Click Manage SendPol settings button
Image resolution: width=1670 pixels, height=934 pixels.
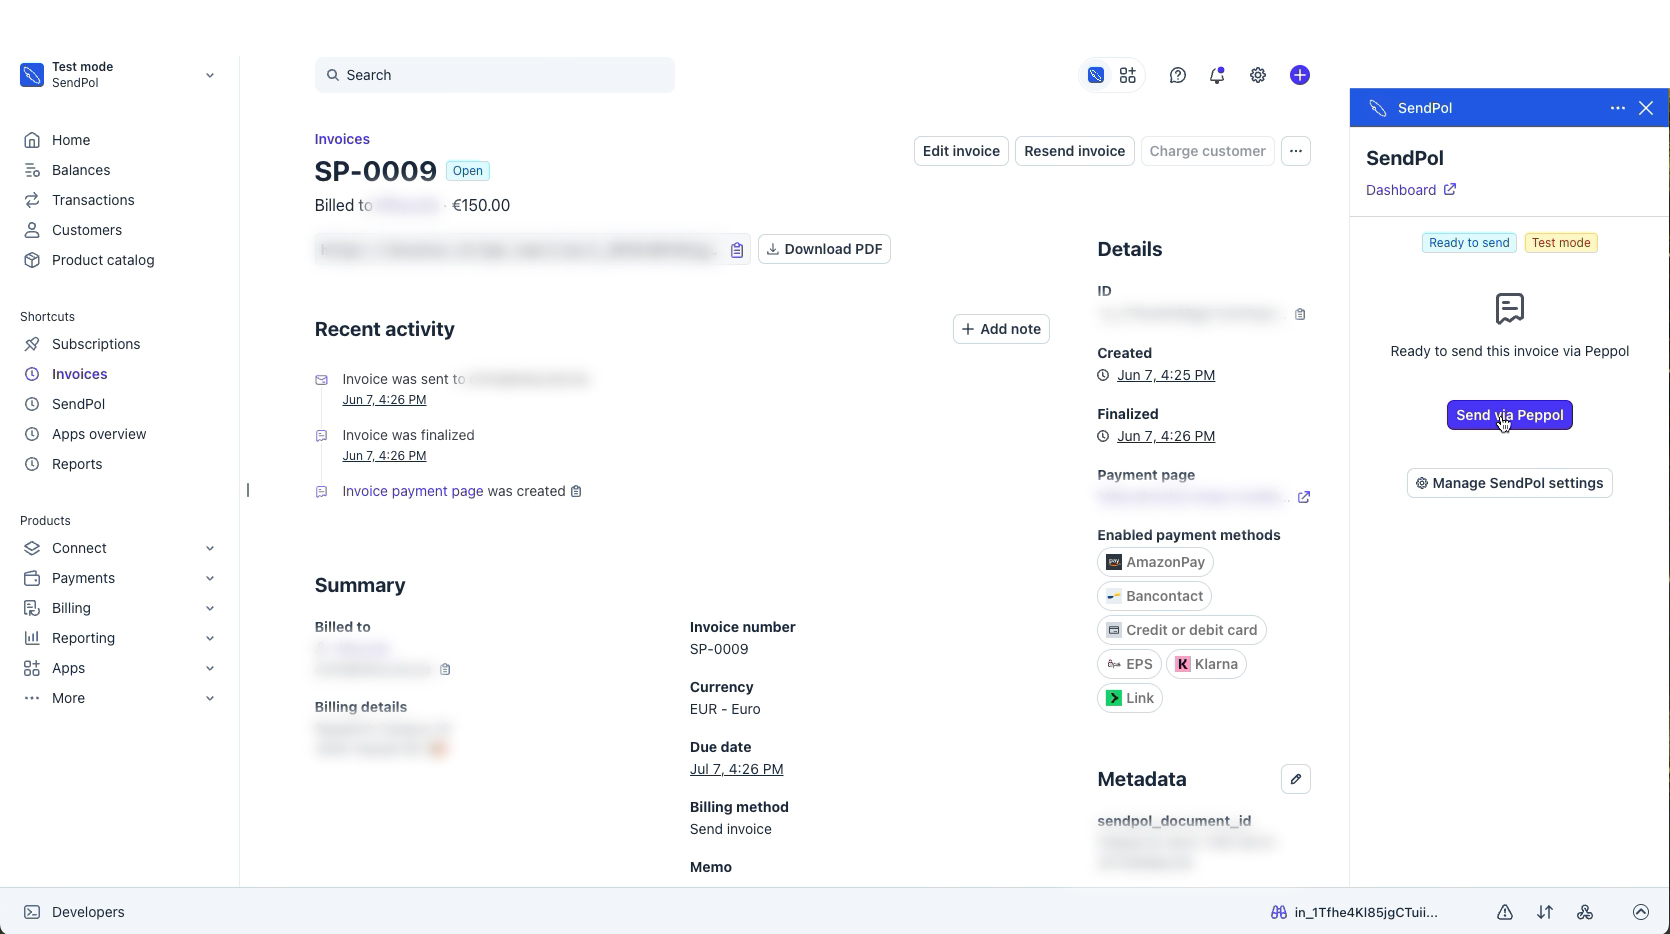point(1509,483)
